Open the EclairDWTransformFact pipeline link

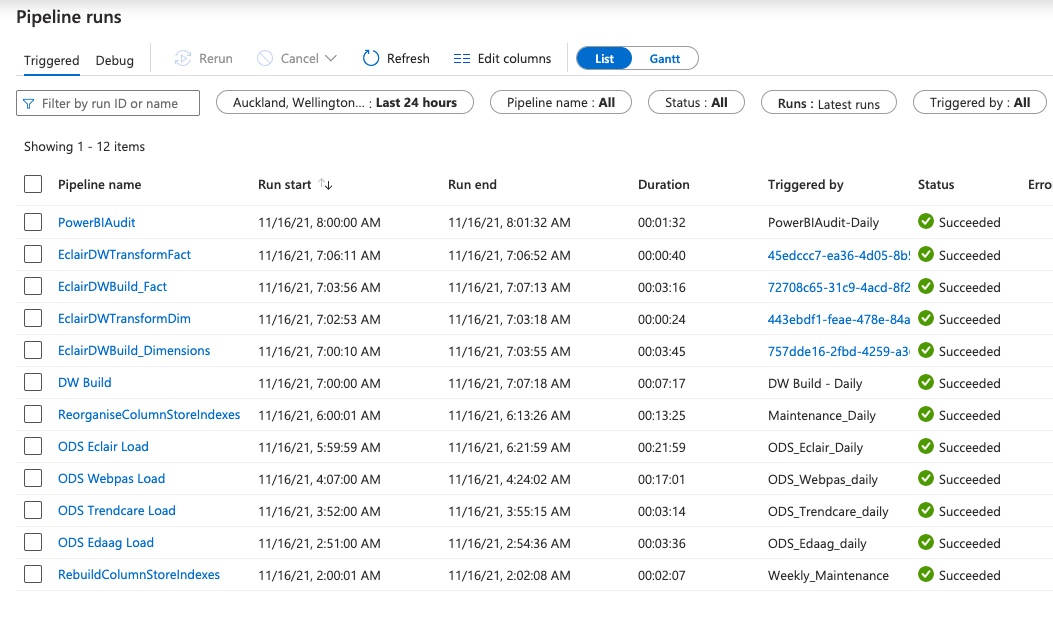(x=124, y=255)
